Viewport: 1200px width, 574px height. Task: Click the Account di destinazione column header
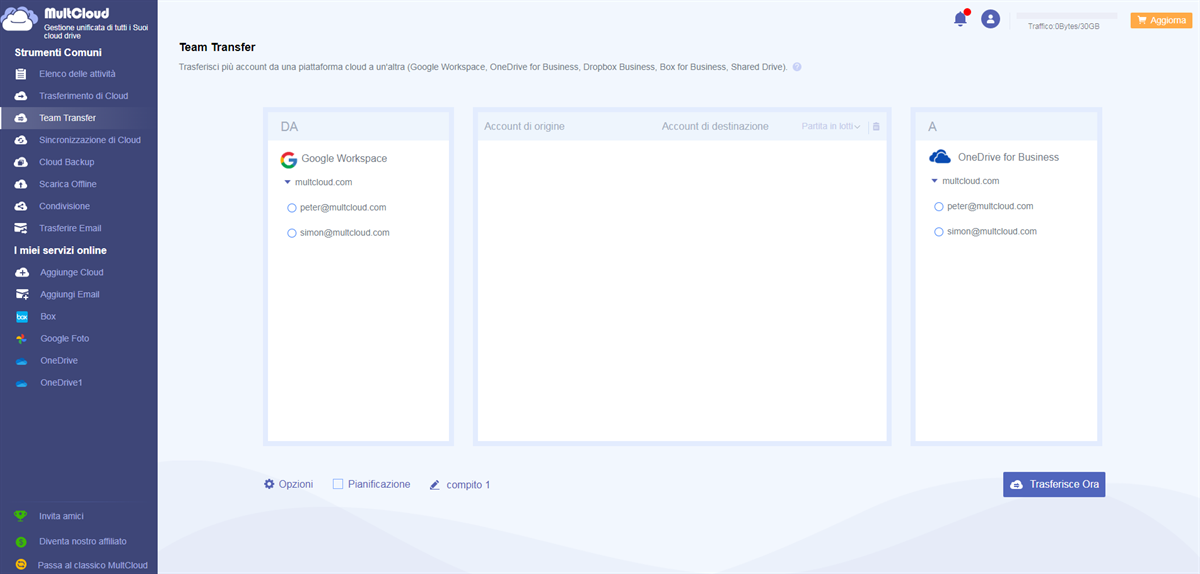[715, 127]
